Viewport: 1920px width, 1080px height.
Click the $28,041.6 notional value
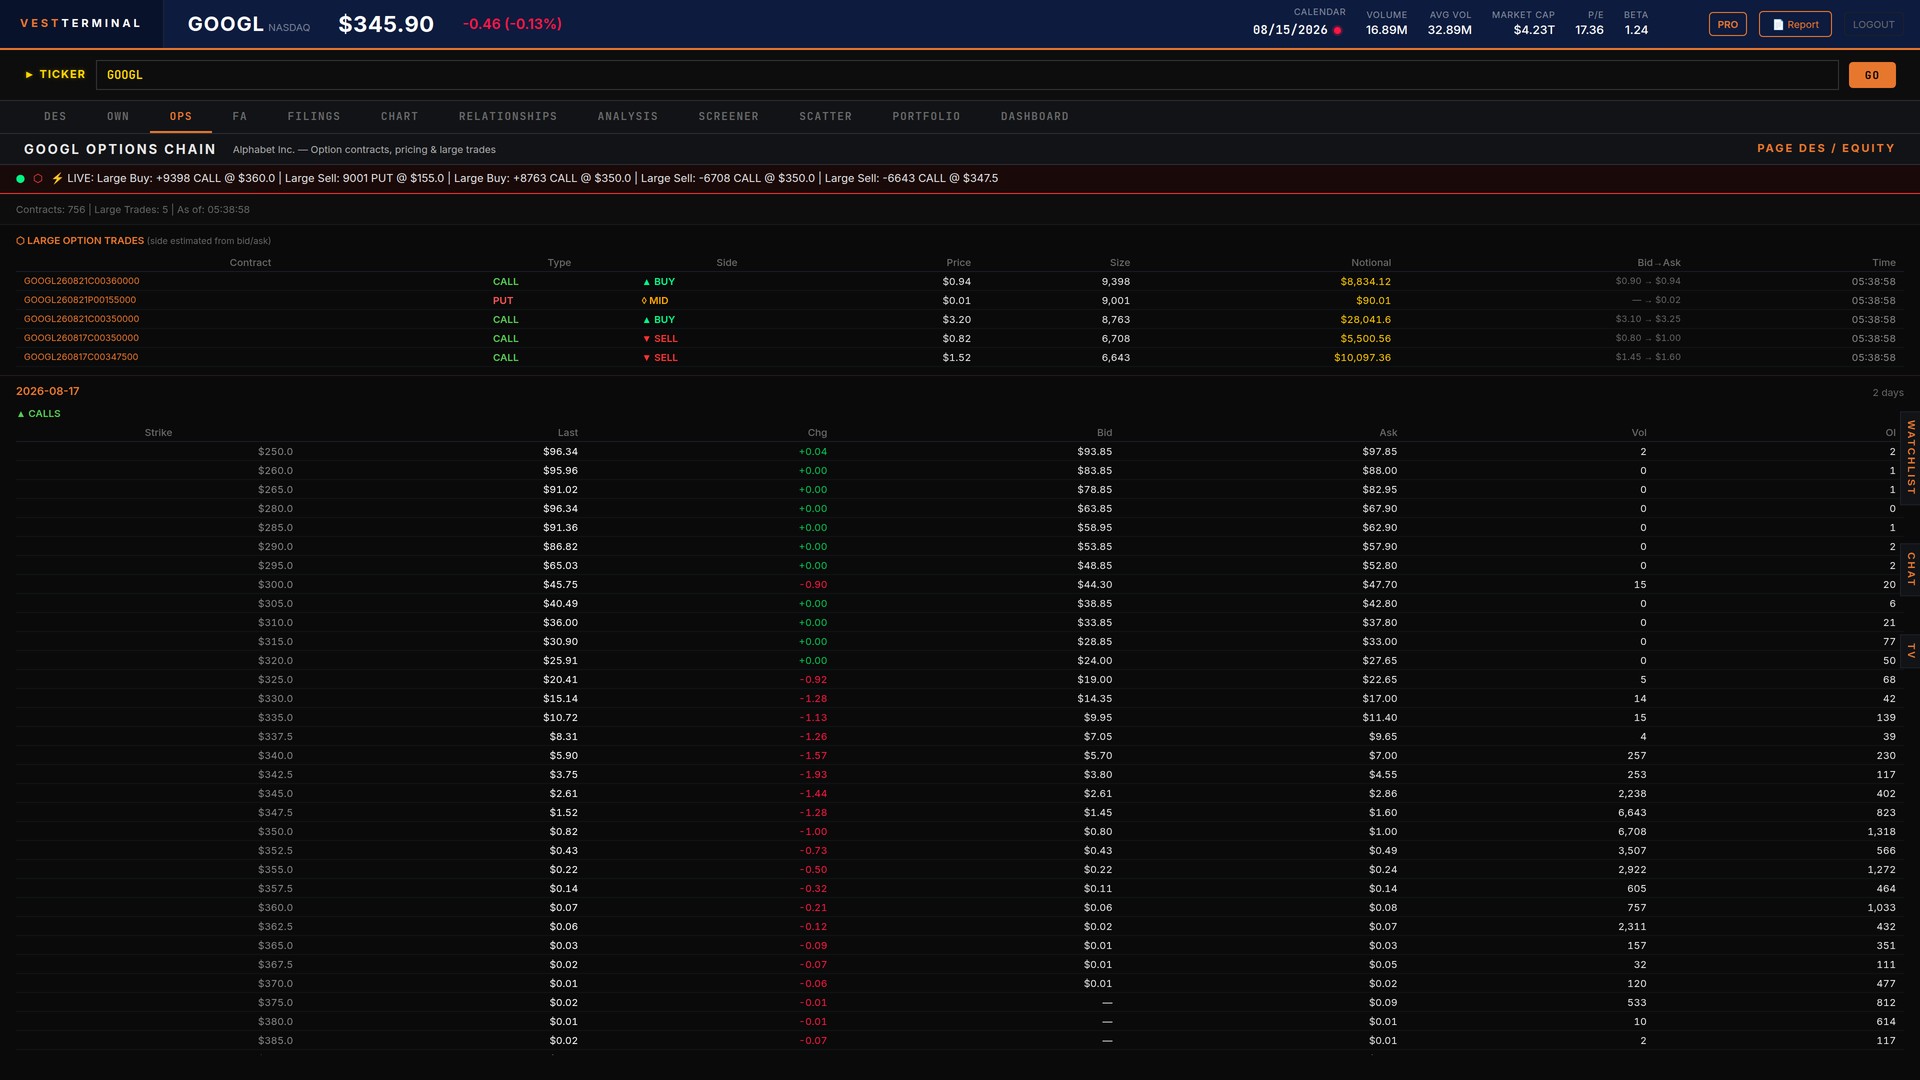click(x=1365, y=320)
